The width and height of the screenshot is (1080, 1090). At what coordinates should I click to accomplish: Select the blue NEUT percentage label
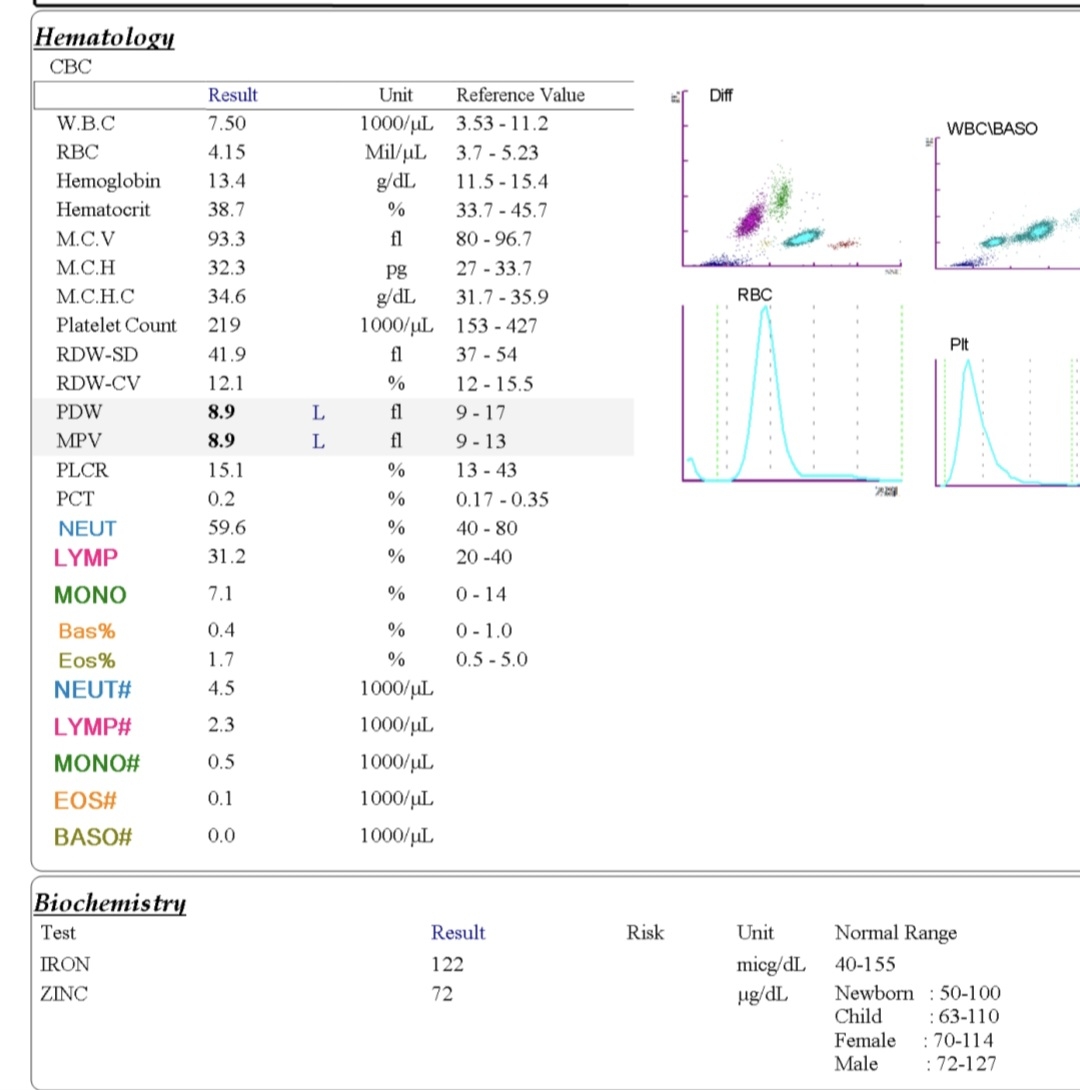tap(87, 529)
